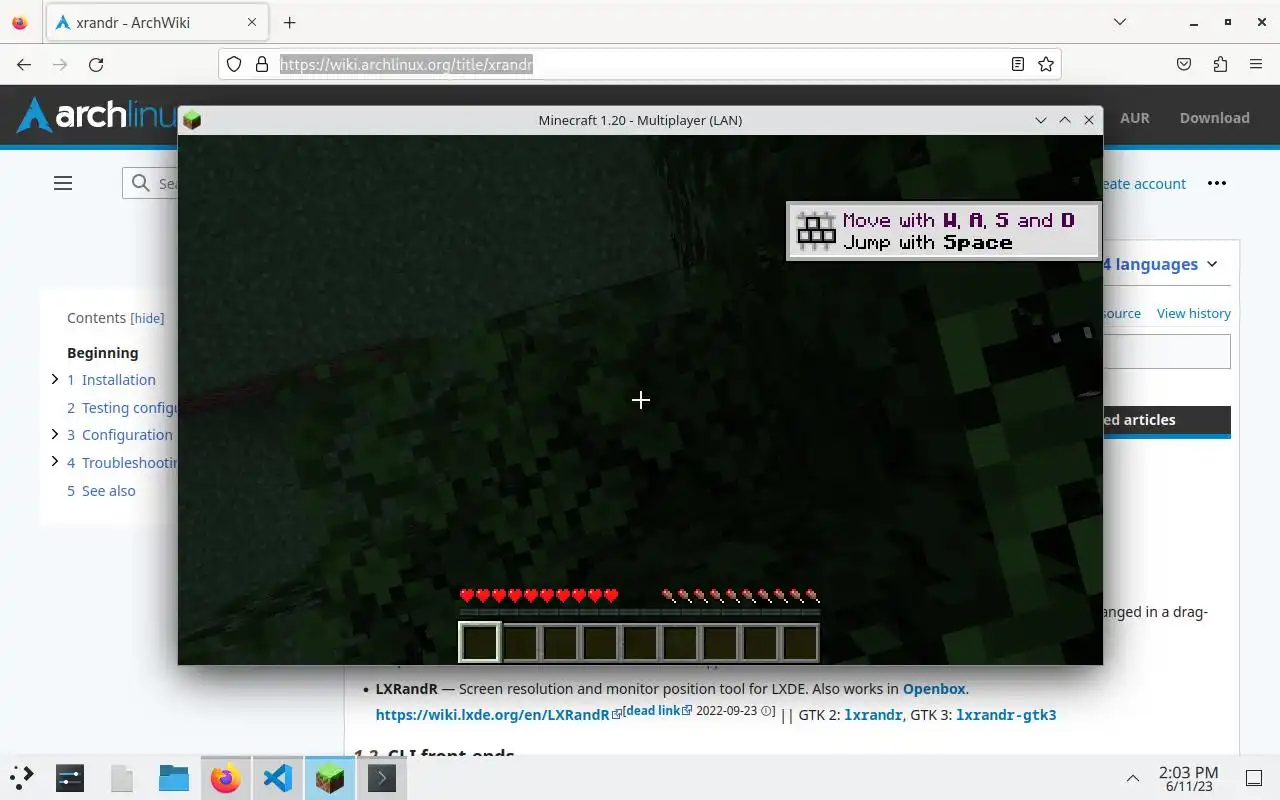Viewport: 1280px width, 800px height.
Task: Switch to Visual Studio Code in taskbar
Action: (278, 778)
